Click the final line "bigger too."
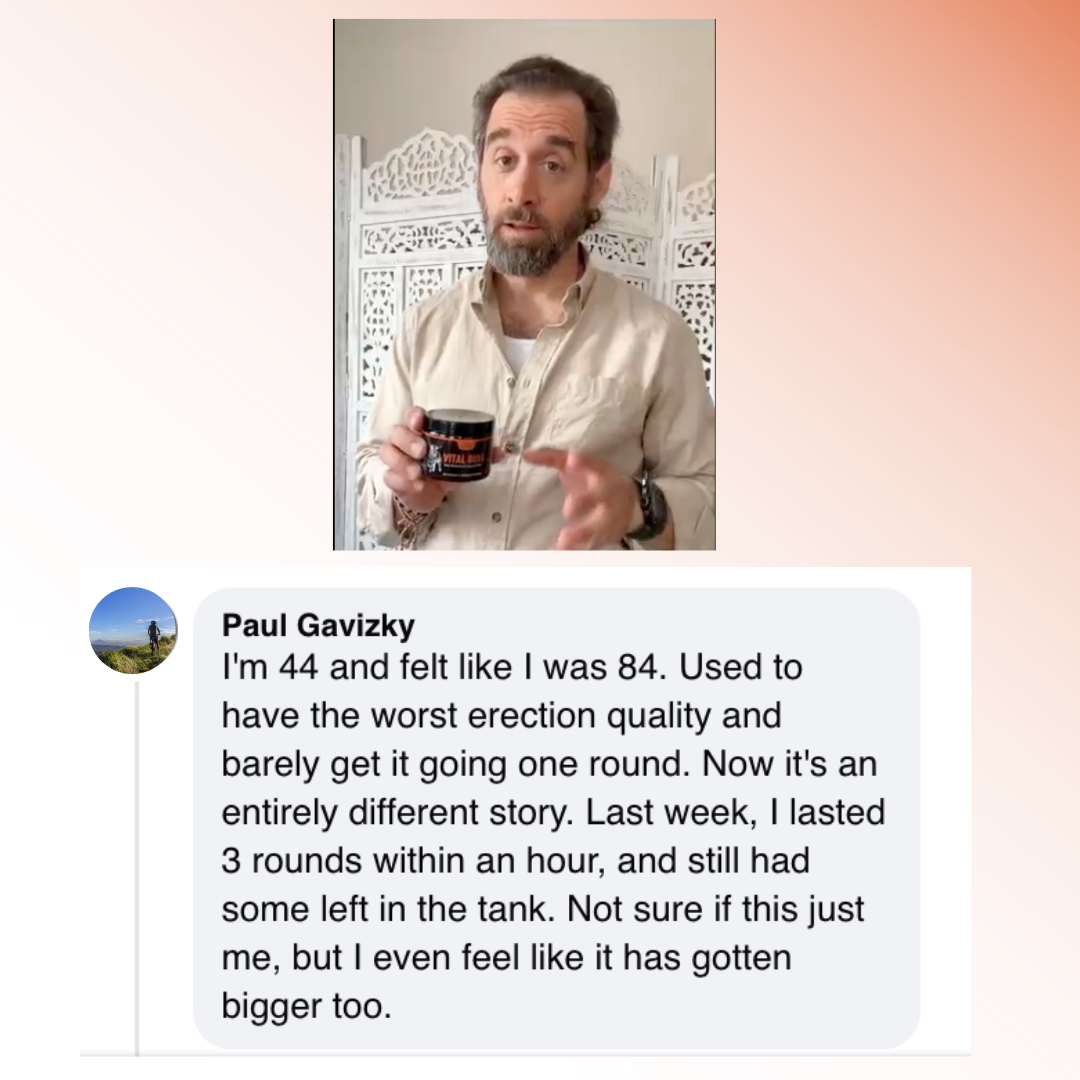The image size is (1080, 1080). (306, 1006)
